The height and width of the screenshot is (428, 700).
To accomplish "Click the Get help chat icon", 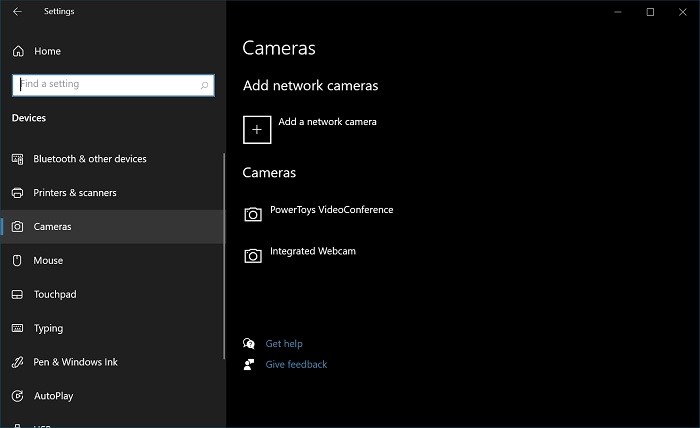I will pos(249,343).
